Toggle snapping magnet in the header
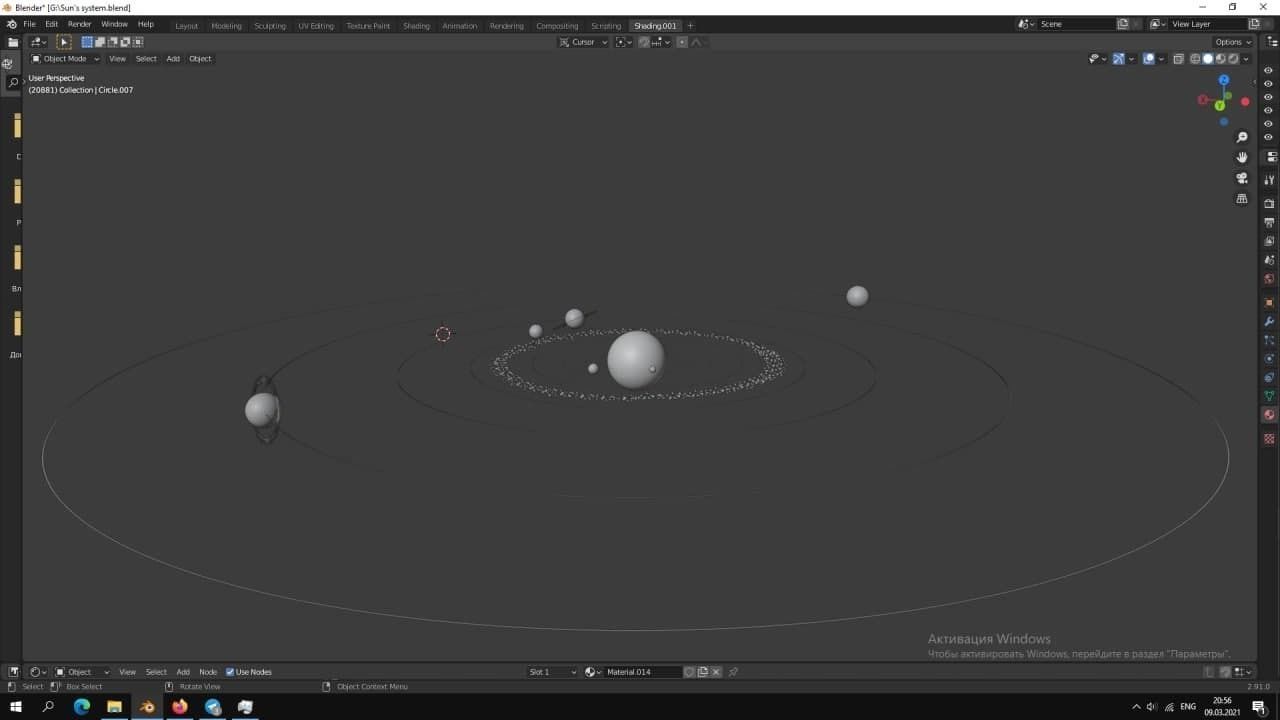This screenshot has width=1280, height=720. (644, 42)
